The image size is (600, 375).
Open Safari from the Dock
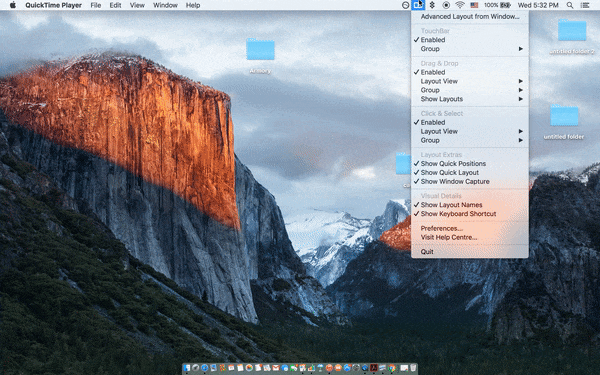[204, 368]
